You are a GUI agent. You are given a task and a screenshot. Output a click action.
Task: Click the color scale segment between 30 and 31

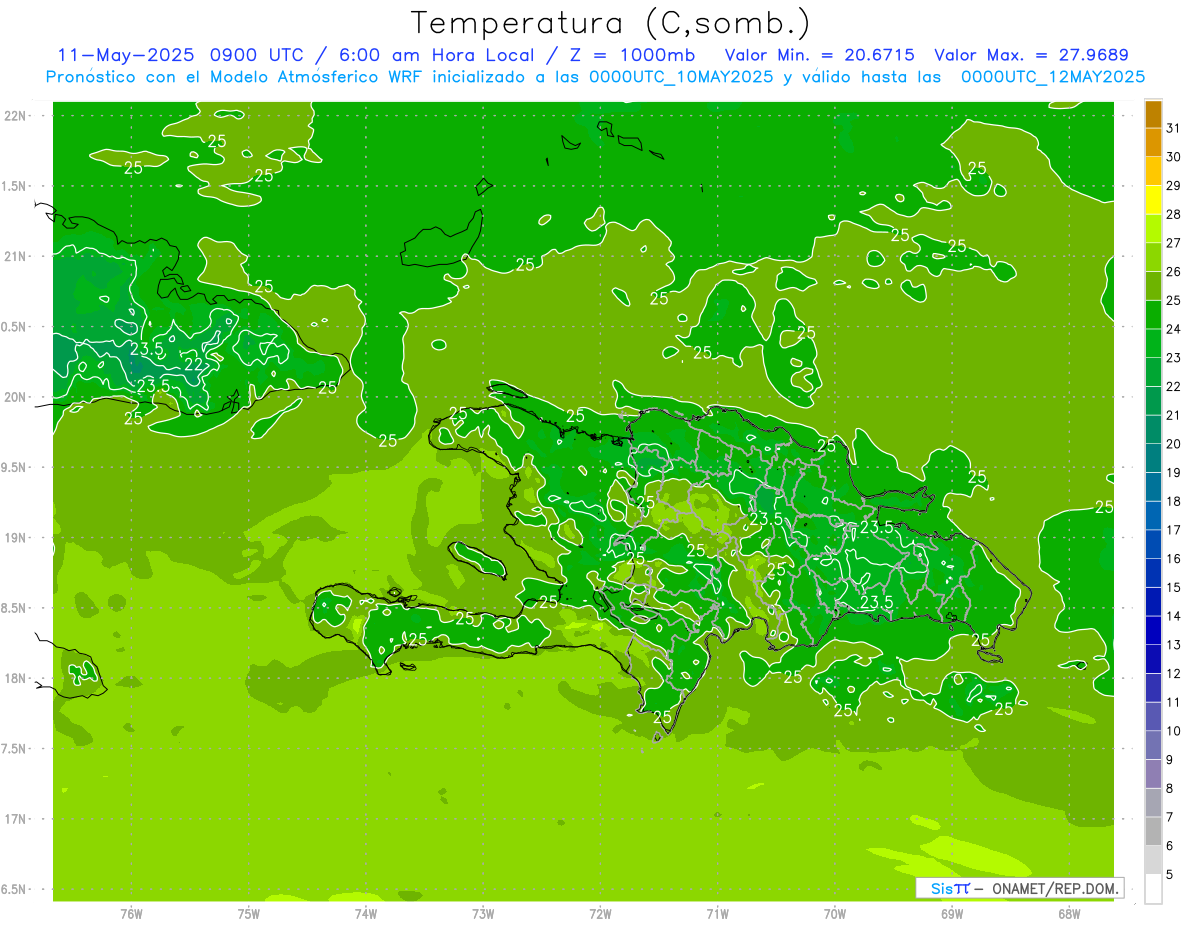(1153, 143)
